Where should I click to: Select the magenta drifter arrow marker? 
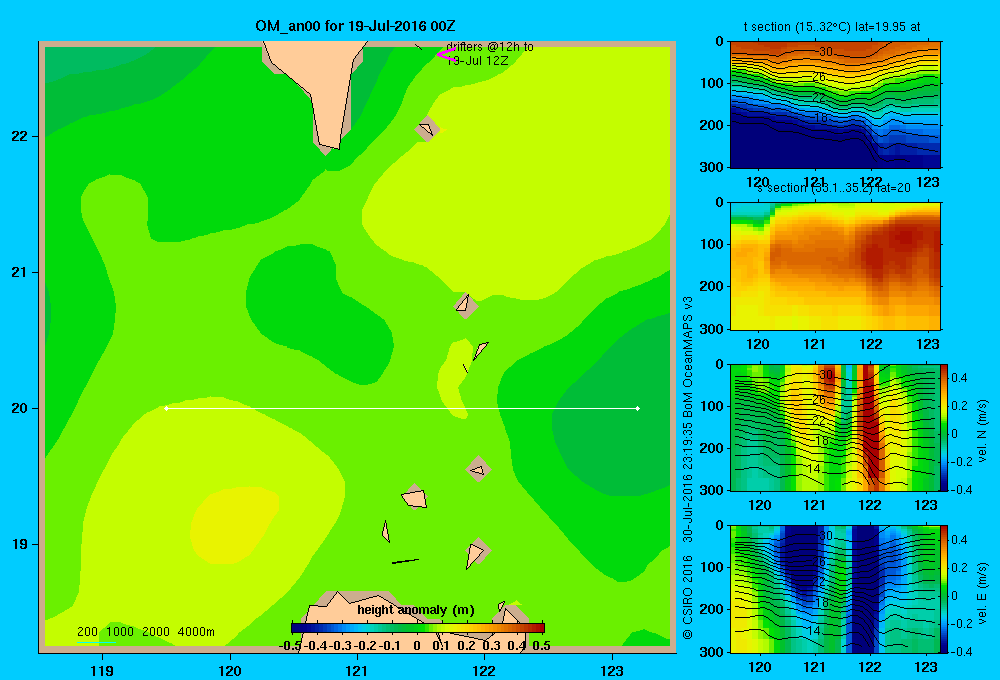point(446,55)
